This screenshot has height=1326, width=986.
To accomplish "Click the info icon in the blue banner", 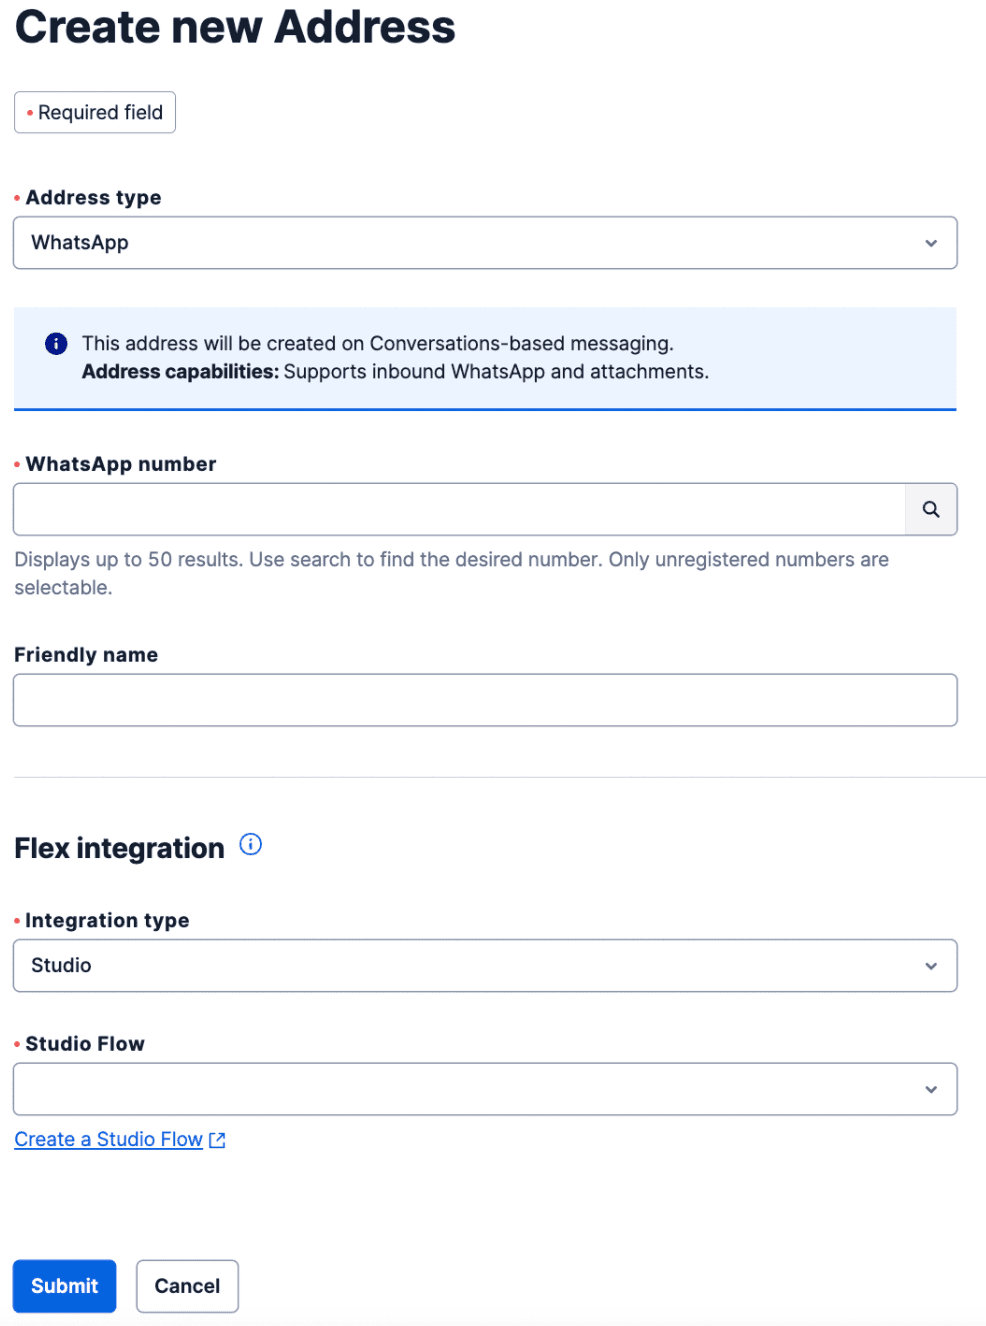I will [x=56, y=343].
